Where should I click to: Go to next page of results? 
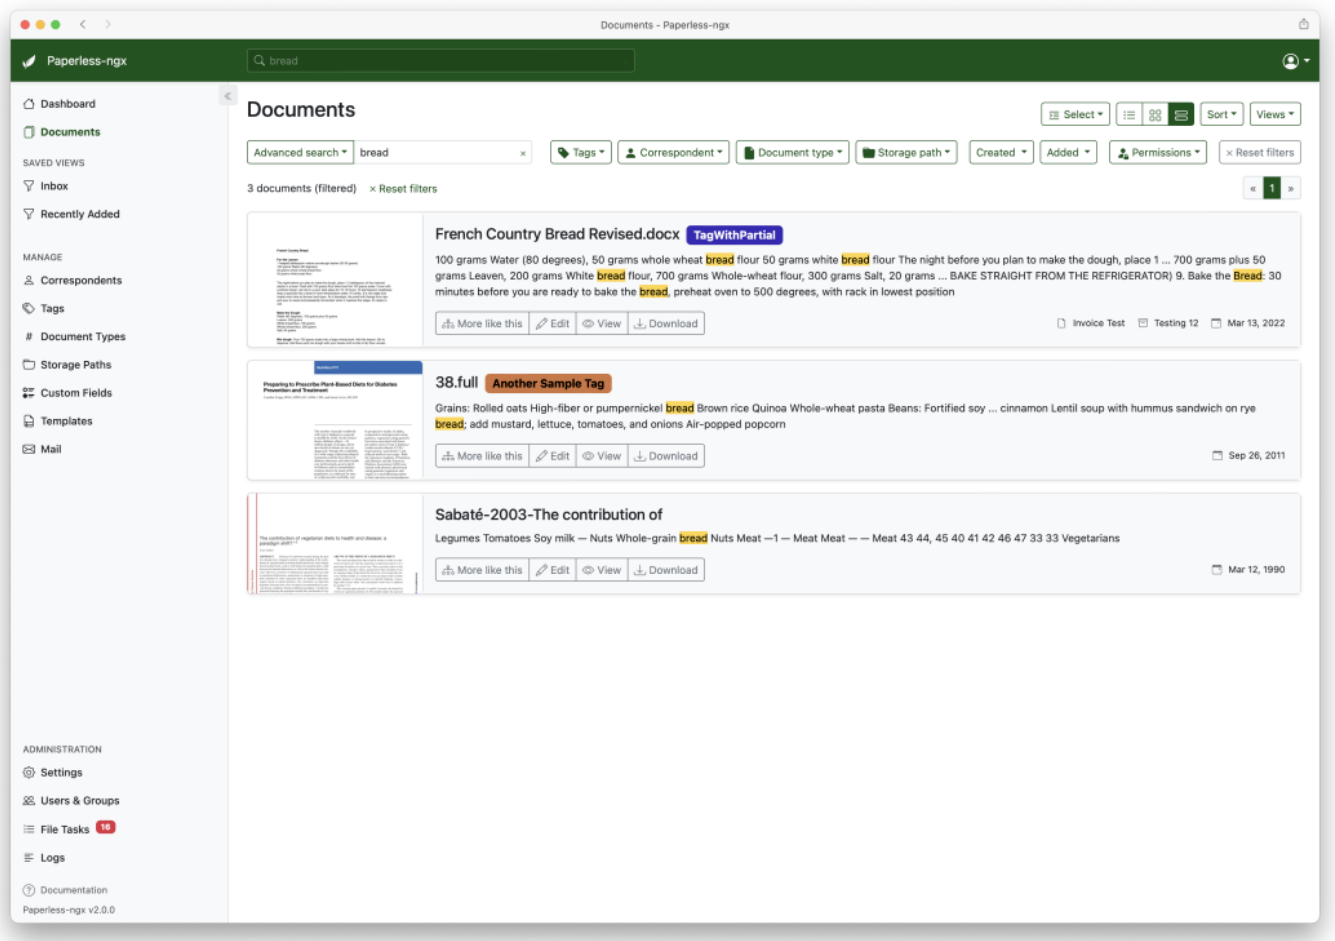[1291, 188]
